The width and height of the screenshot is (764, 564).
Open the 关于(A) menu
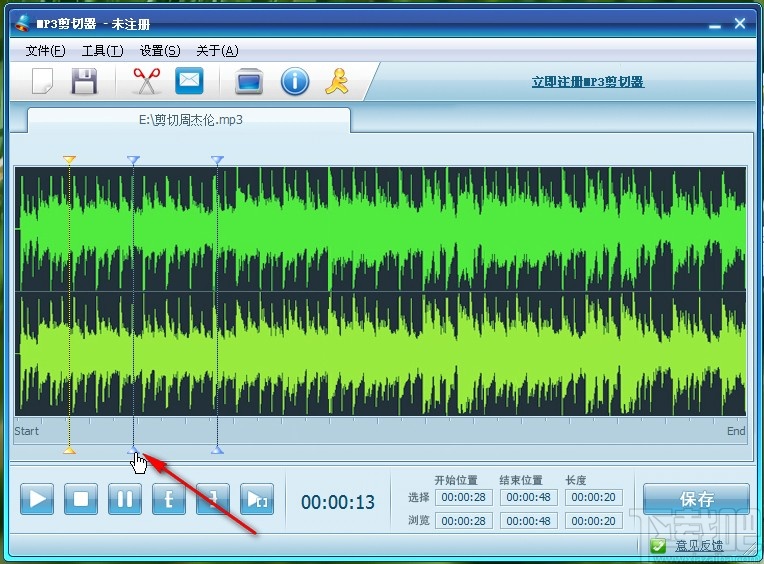[x=217, y=51]
